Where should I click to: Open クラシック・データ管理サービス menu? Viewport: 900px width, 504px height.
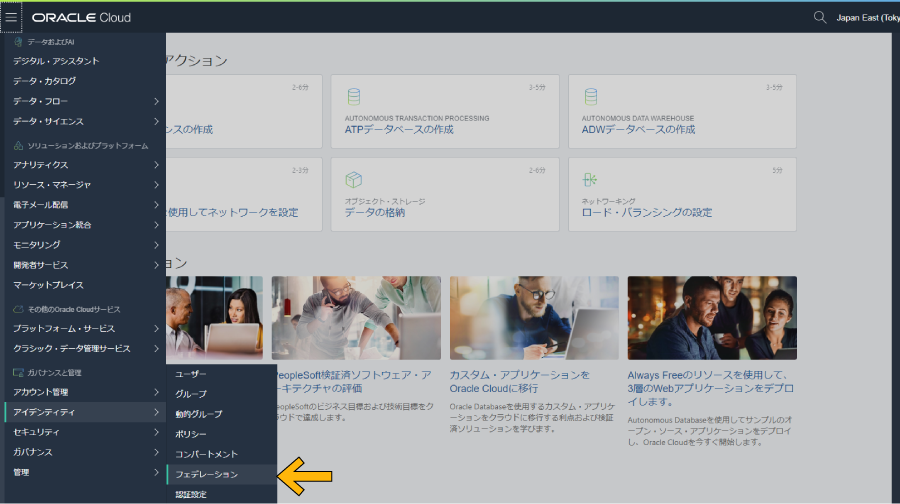click(x=85, y=348)
